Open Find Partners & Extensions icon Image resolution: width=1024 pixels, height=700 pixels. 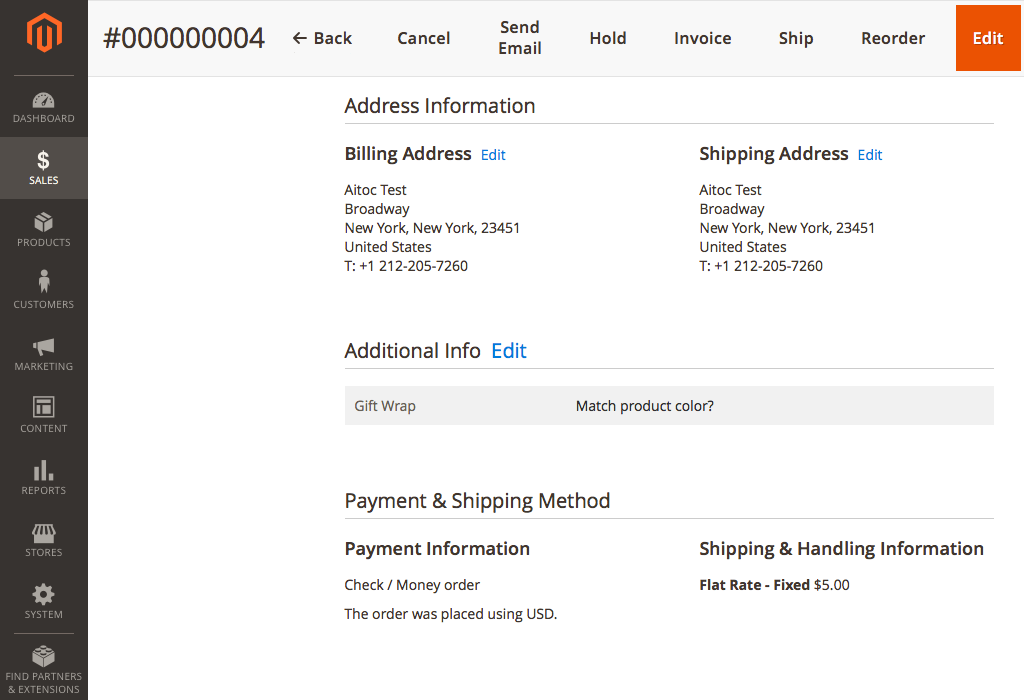[44, 656]
